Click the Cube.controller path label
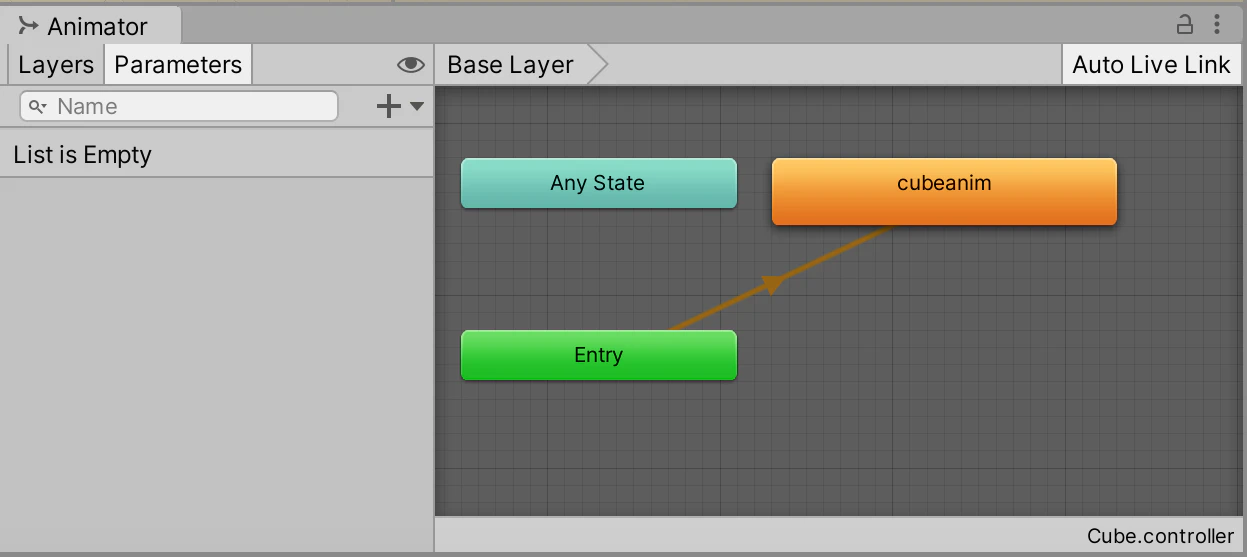This screenshot has height=557, width=1247. [1160, 536]
